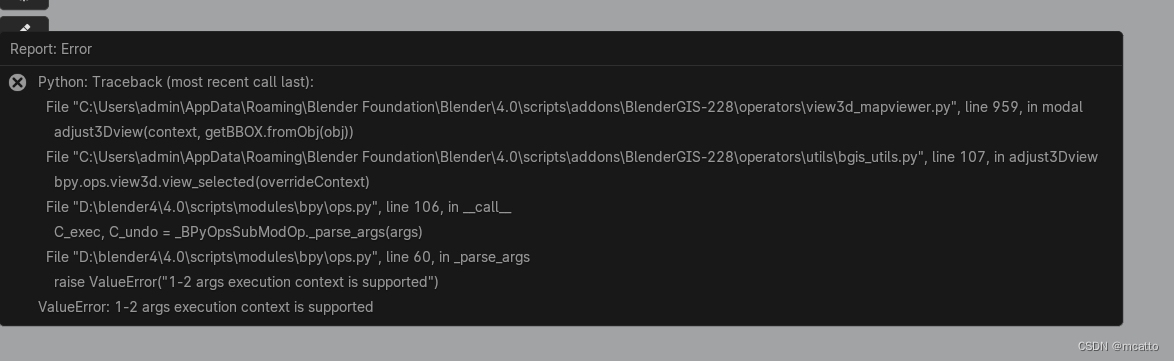
Task: Click the 'Report: Error' header
Action: pyautogui.click(x=51, y=49)
